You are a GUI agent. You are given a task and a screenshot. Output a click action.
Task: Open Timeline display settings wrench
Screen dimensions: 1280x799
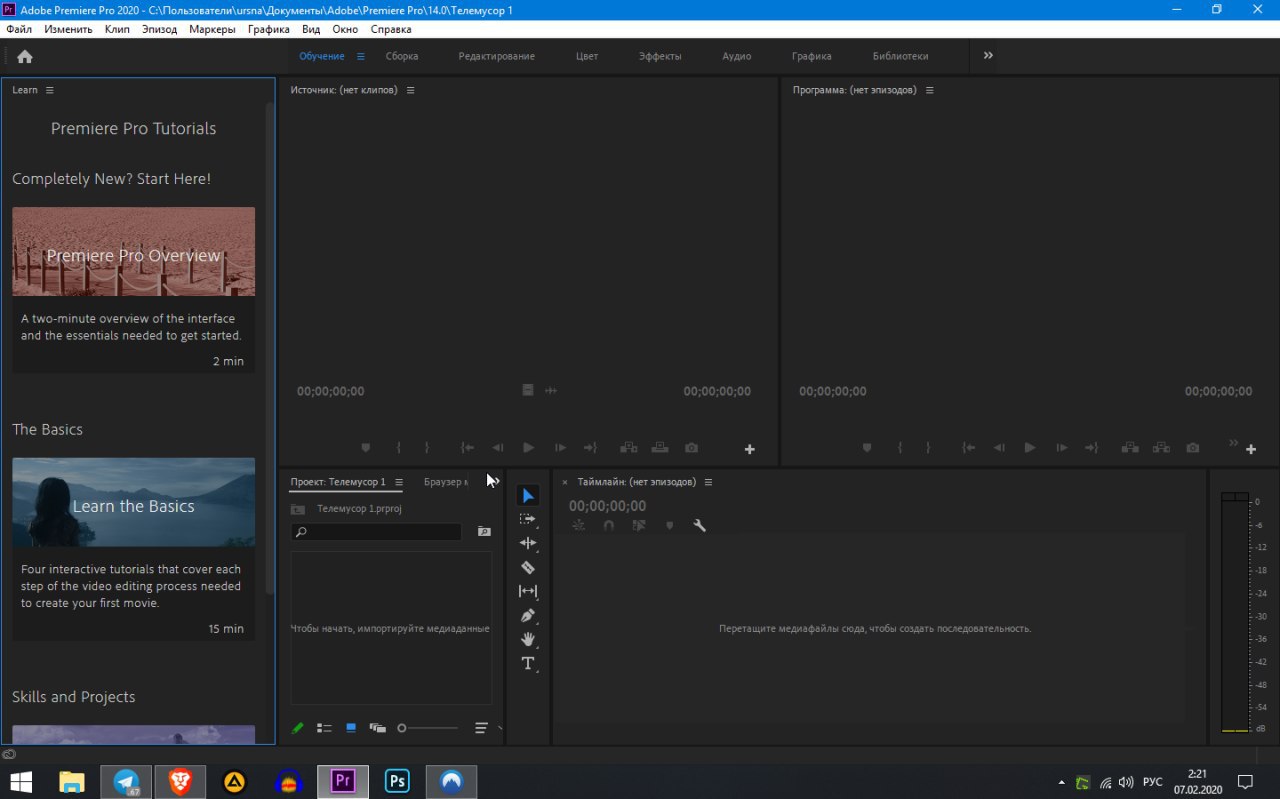699,525
